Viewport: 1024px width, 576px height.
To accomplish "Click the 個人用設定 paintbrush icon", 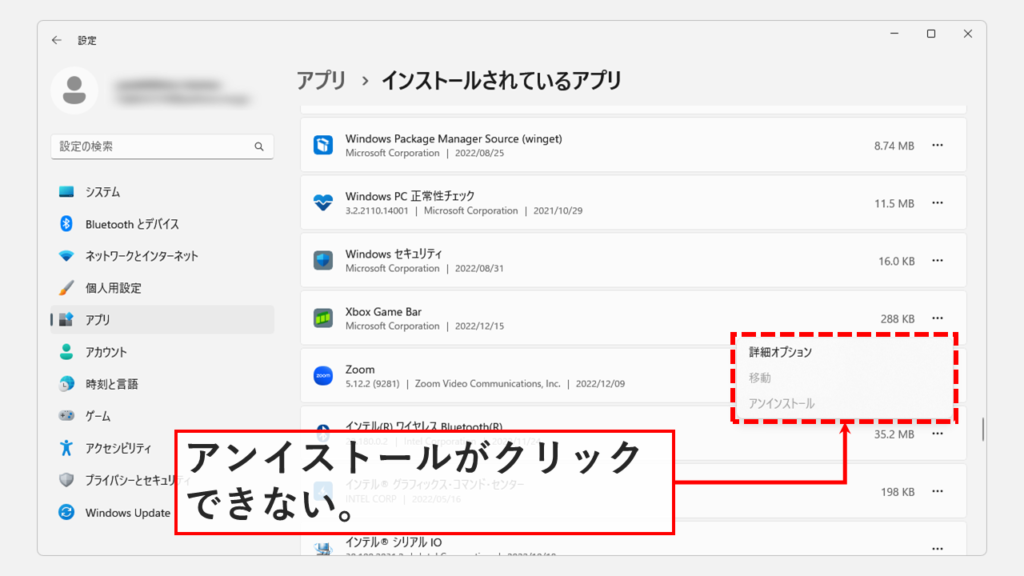I will pos(66,288).
